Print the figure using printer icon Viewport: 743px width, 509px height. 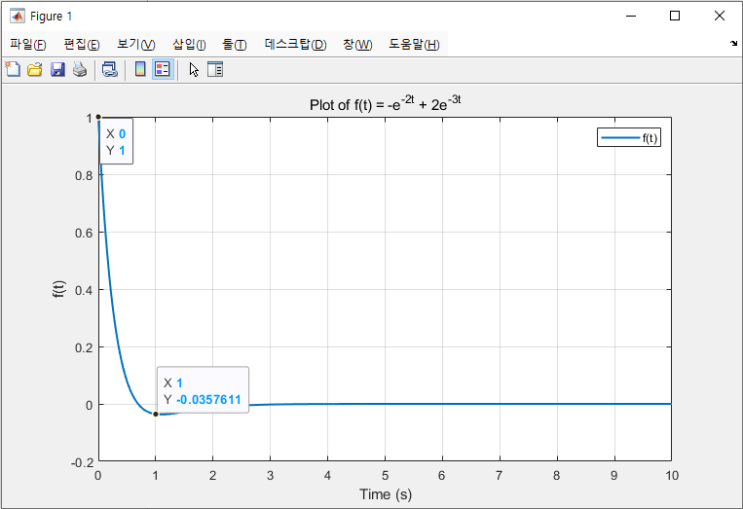(80, 70)
